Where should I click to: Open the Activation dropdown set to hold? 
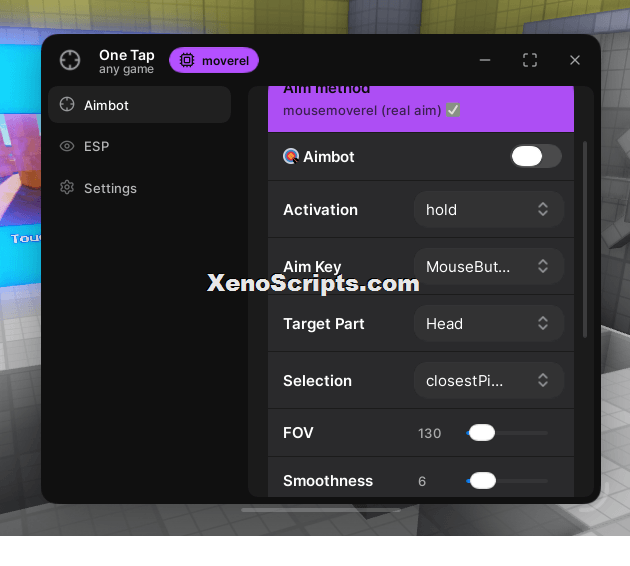(x=489, y=209)
